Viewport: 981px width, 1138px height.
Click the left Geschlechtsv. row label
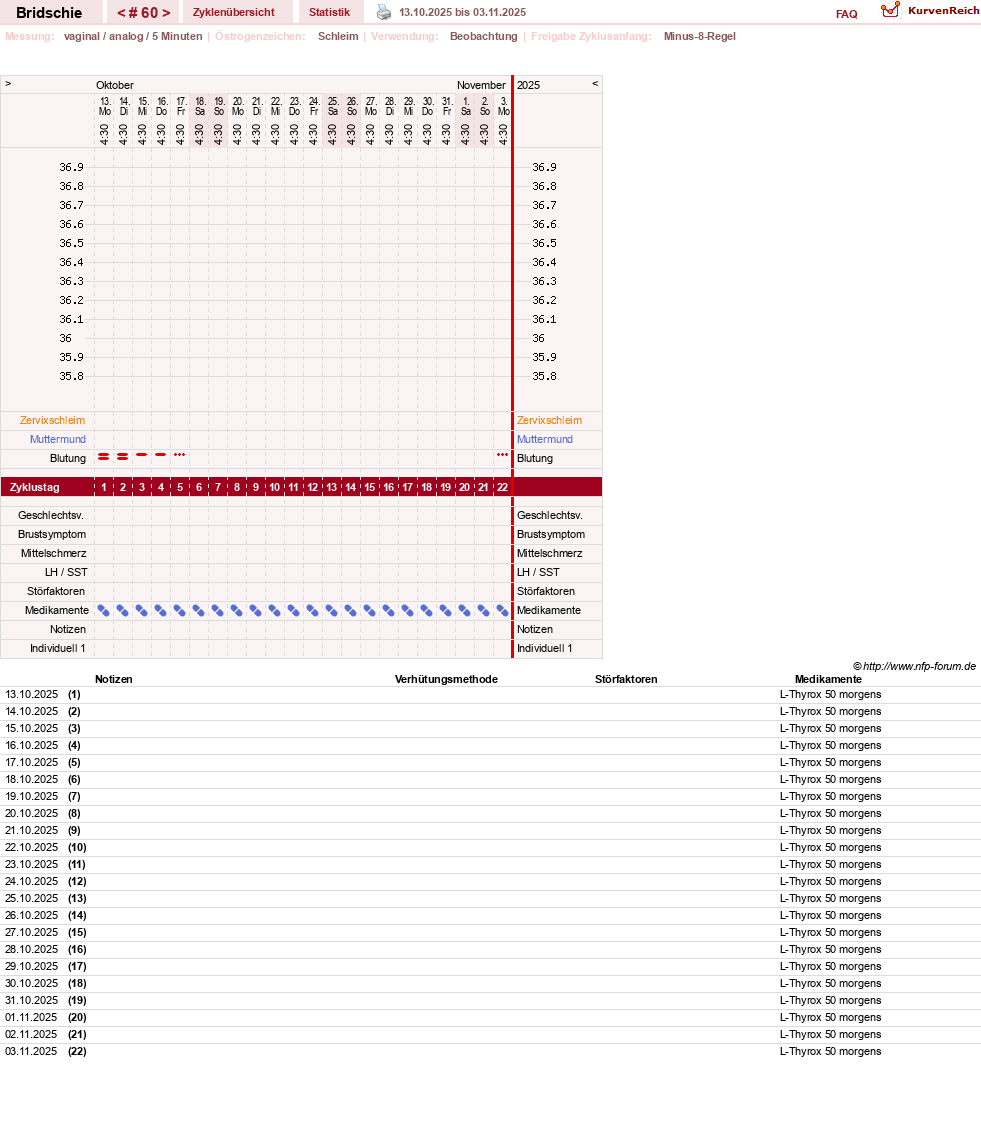coord(51,515)
